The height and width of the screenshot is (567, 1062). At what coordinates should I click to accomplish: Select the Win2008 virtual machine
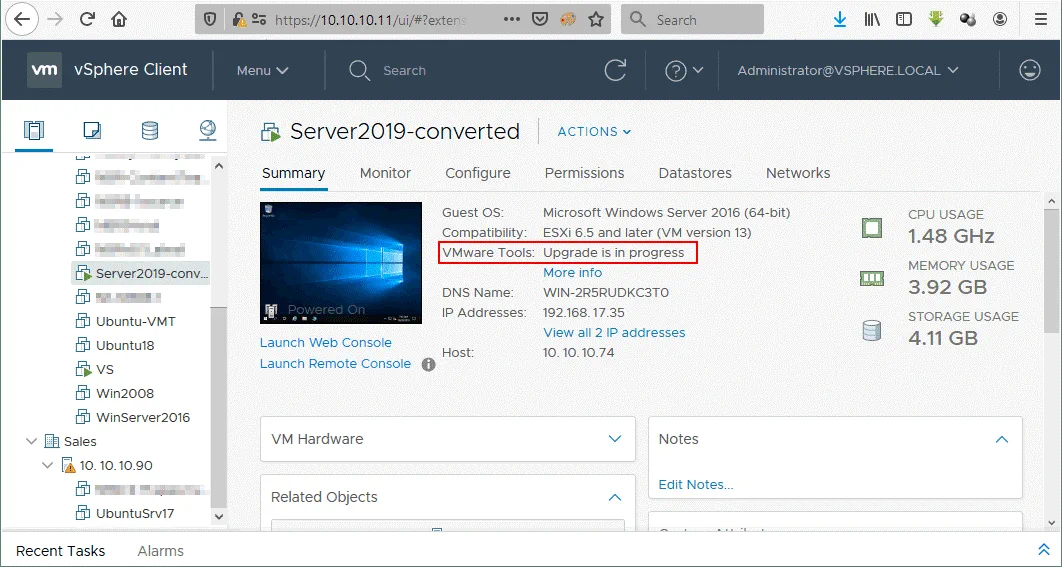click(x=124, y=393)
